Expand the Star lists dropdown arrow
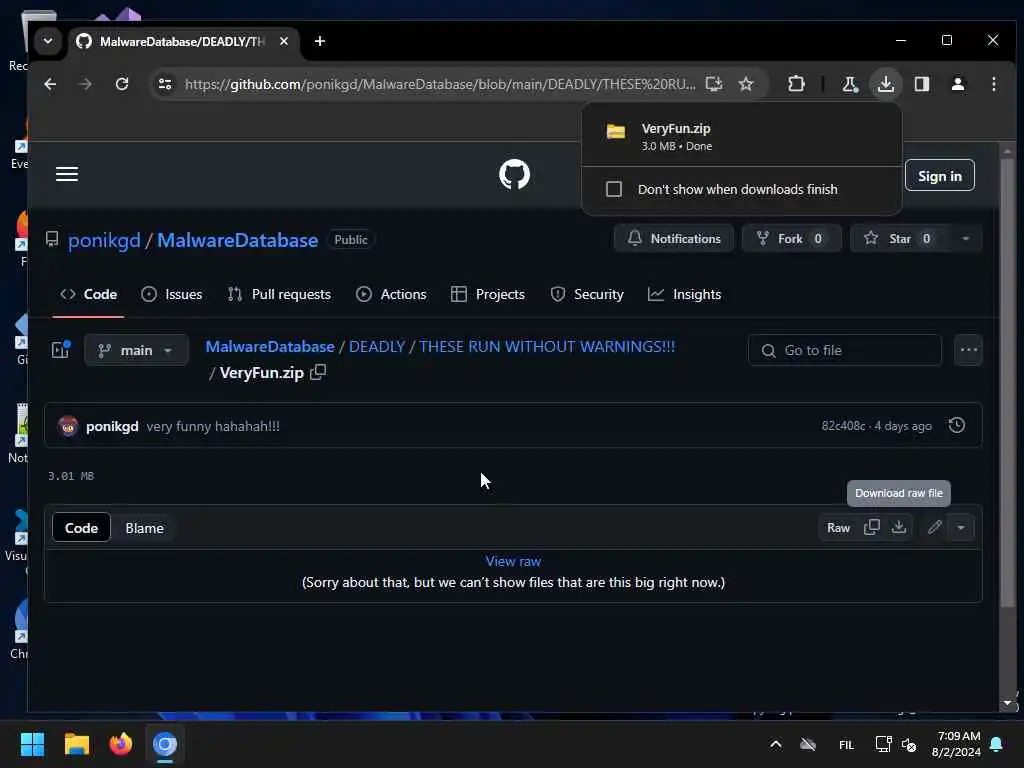1024x768 pixels. tap(965, 239)
